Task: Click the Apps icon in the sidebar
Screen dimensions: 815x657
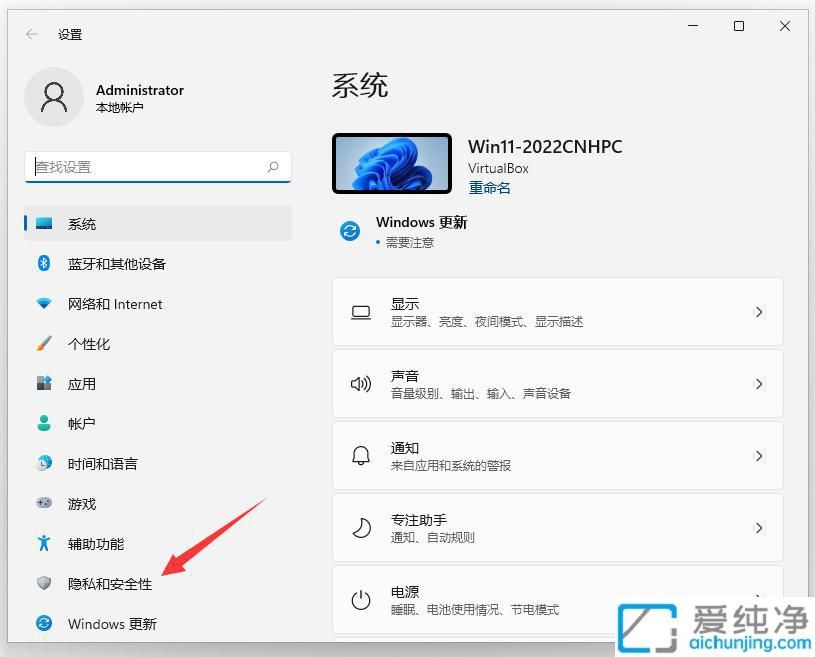Action: click(44, 384)
